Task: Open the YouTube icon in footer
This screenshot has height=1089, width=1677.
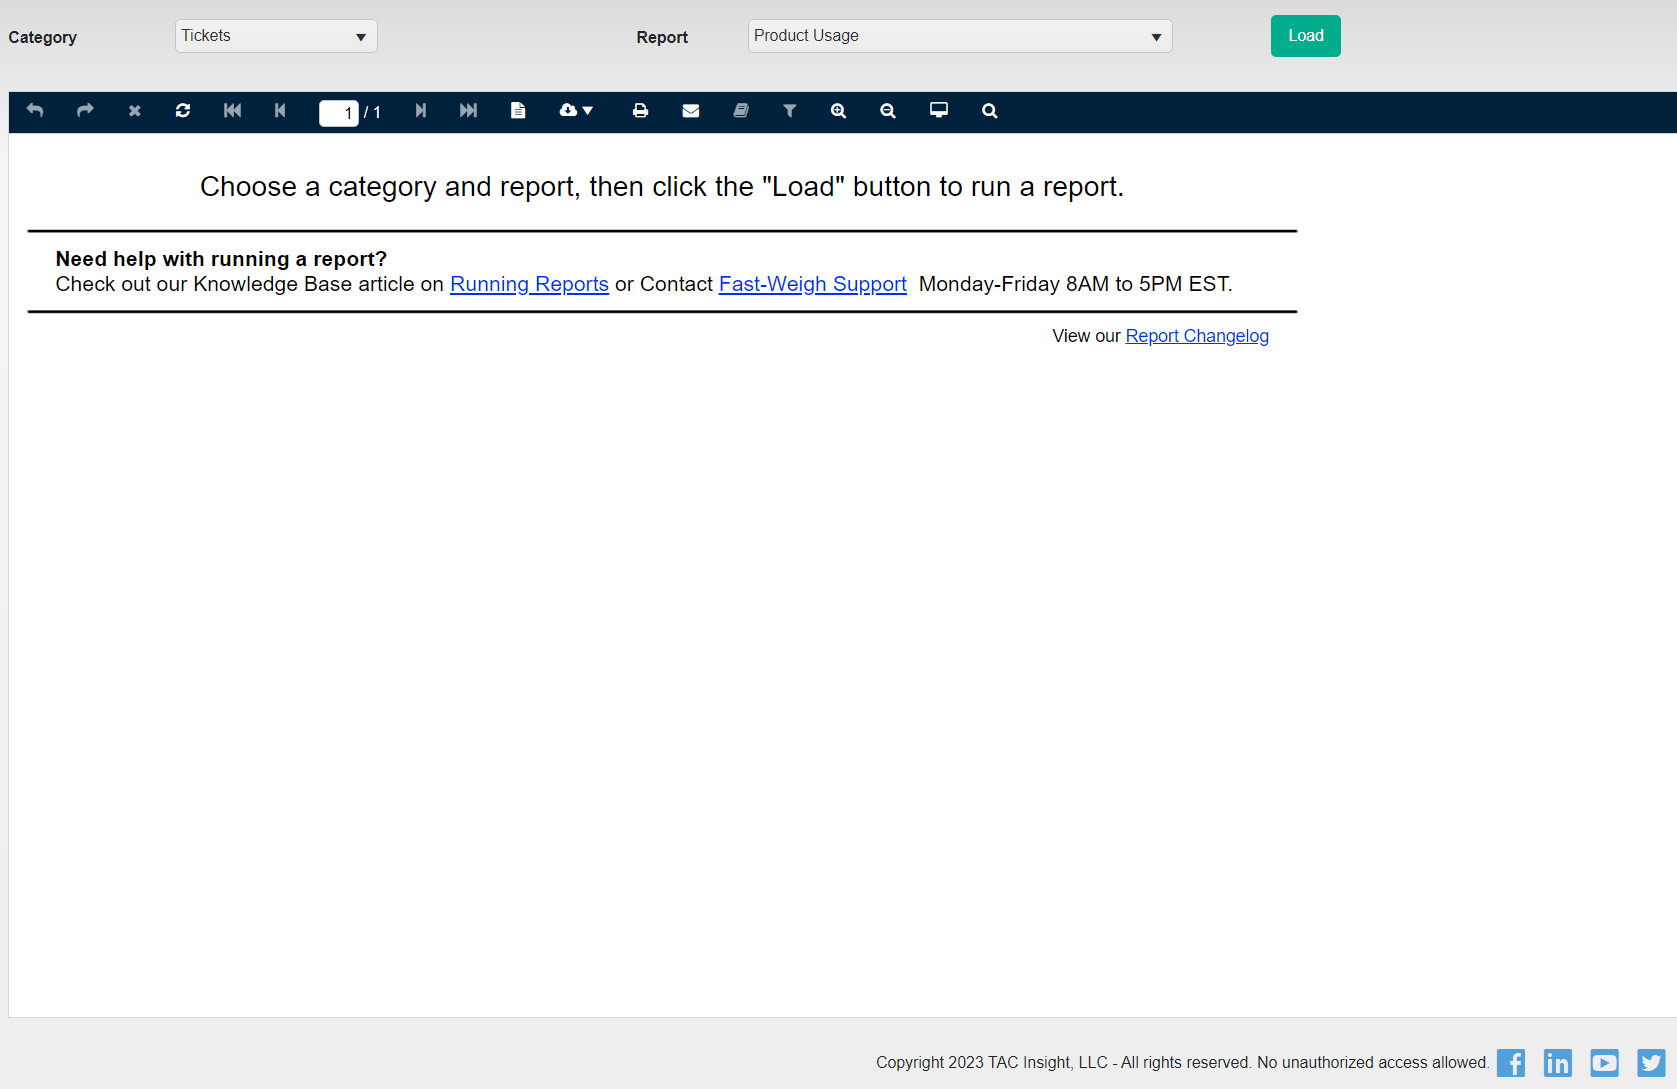Action: 1604,1063
